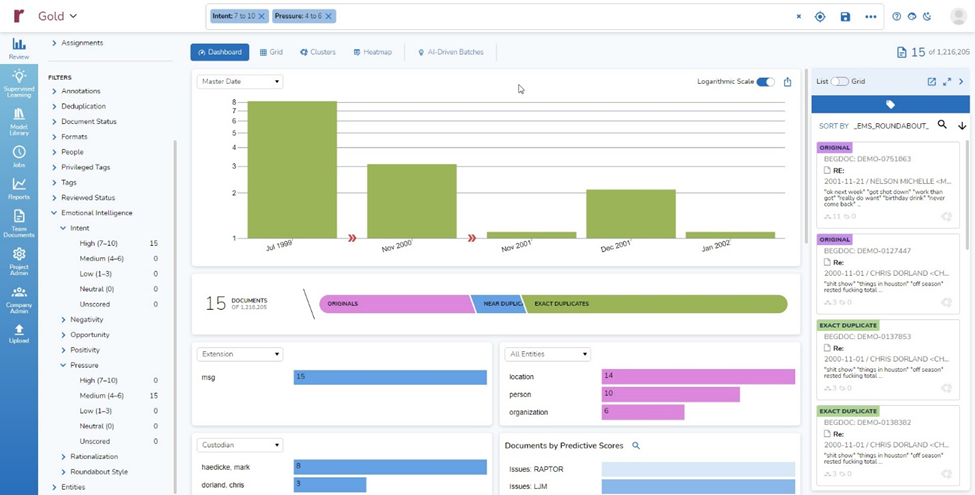Image resolution: width=975 pixels, height=495 pixels.
Task: Toggle the List/Grid view switch
Action: click(839, 81)
